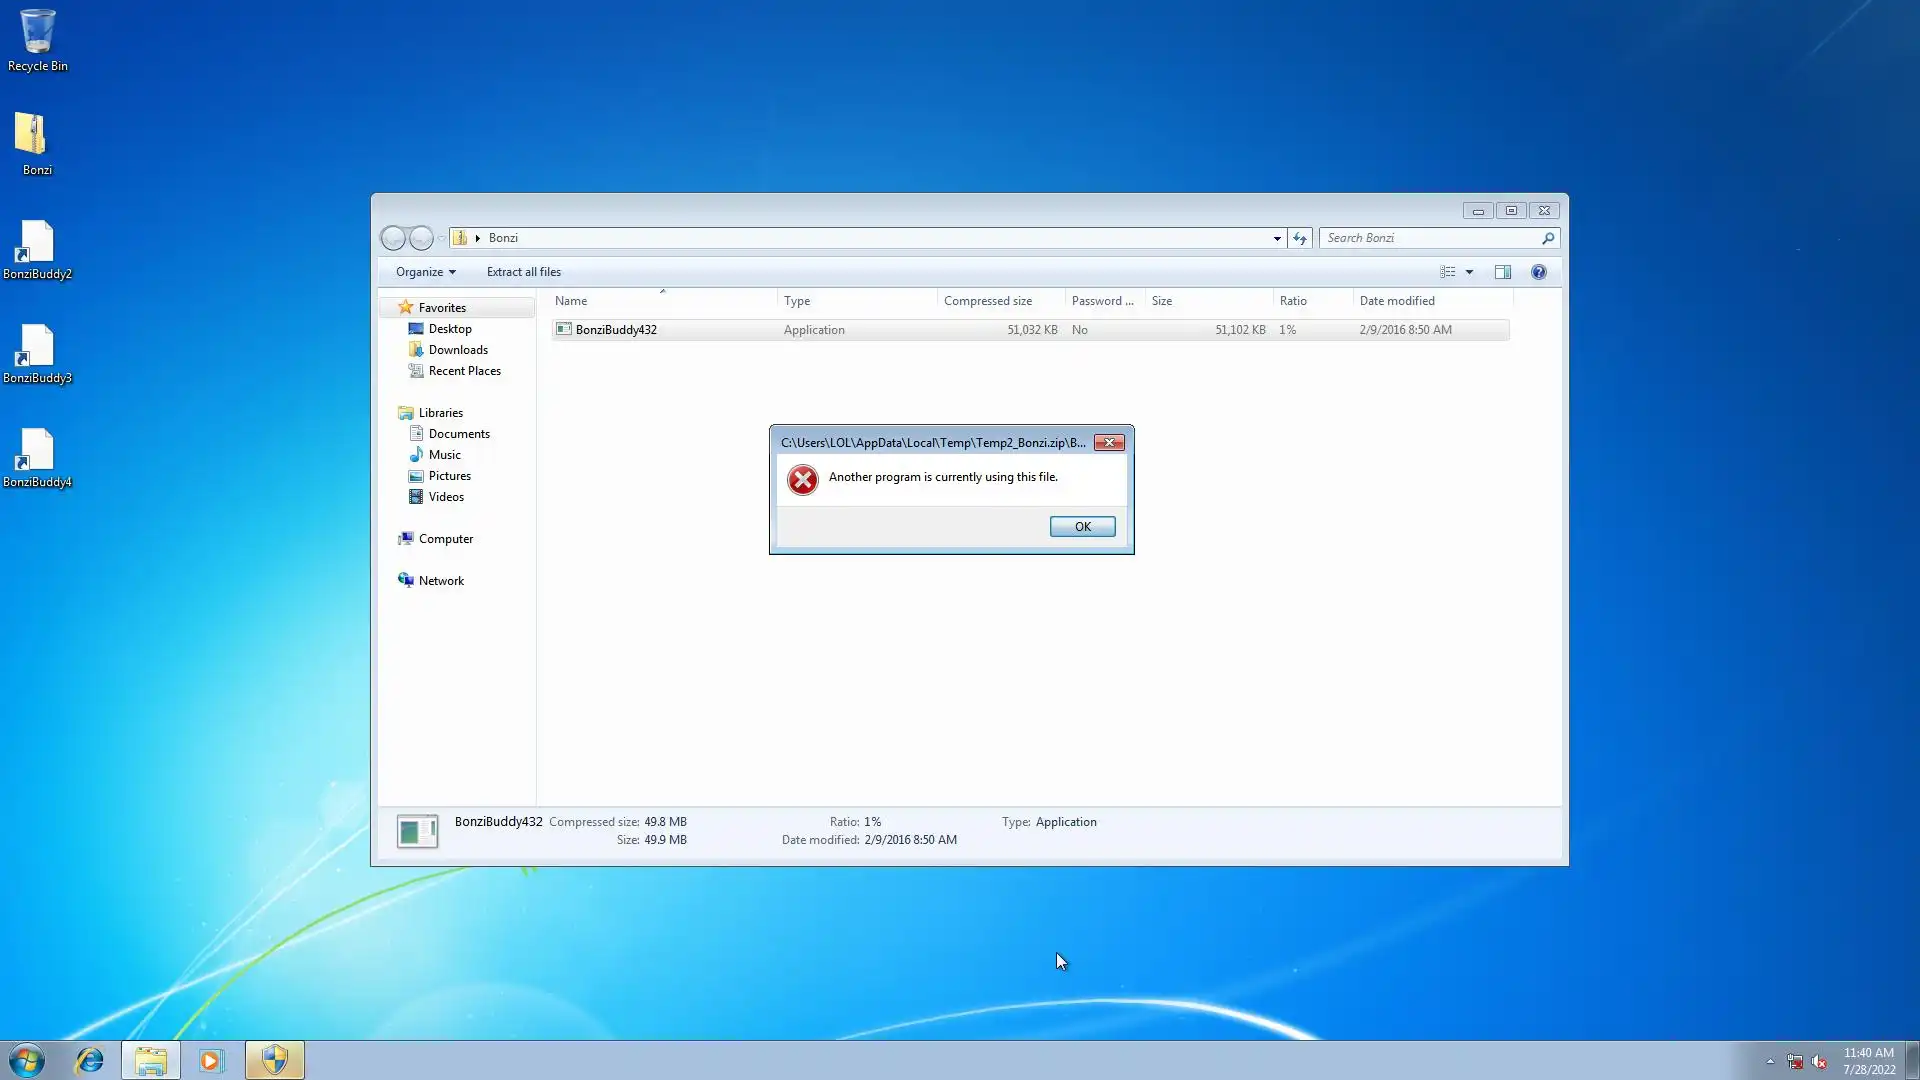Viewport: 1920px width, 1080px height.
Task: Sort by the Compressed size column
Action: click(x=987, y=301)
